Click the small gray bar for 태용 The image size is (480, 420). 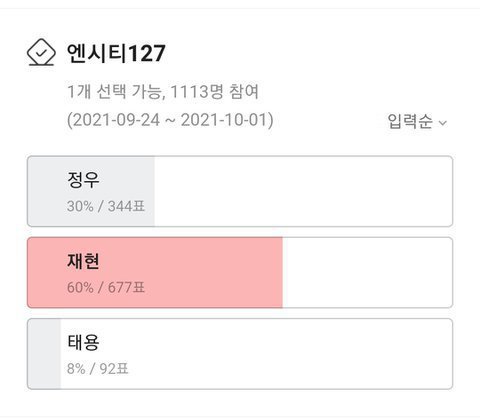click(44, 354)
